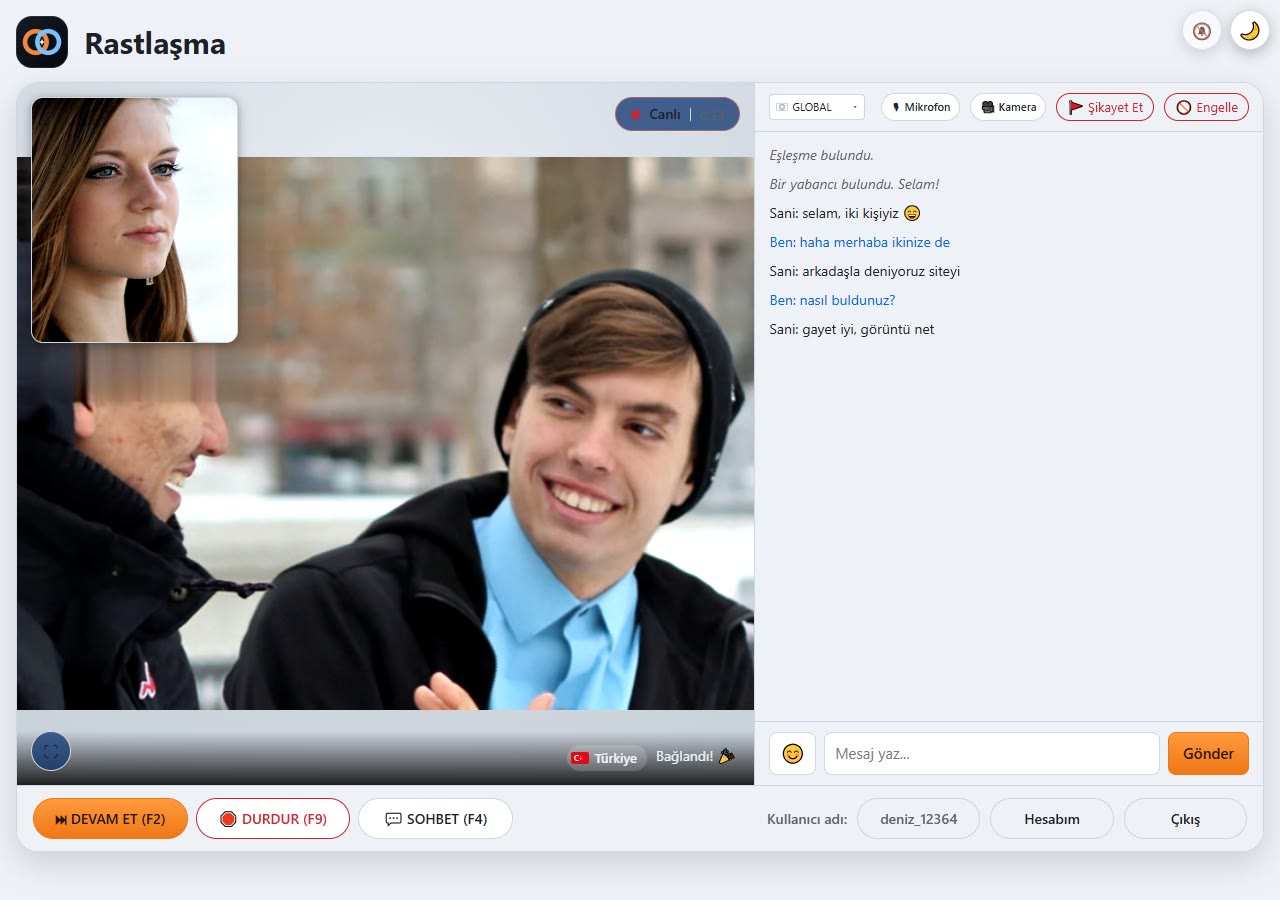The image size is (1280, 900).
Task: Skip to next match with DEVAM ET
Action: click(110, 819)
